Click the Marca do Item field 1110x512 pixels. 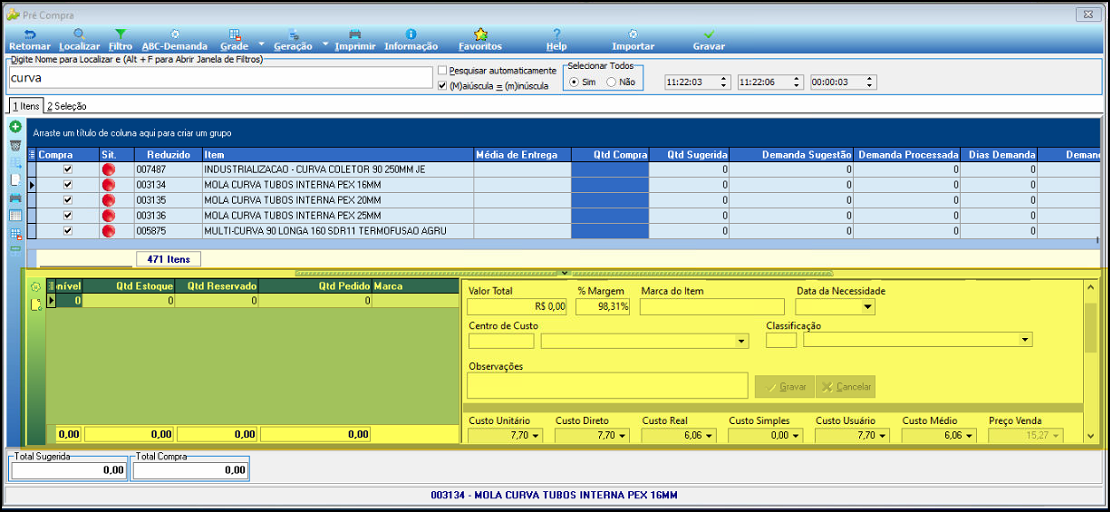coord(712,307)
